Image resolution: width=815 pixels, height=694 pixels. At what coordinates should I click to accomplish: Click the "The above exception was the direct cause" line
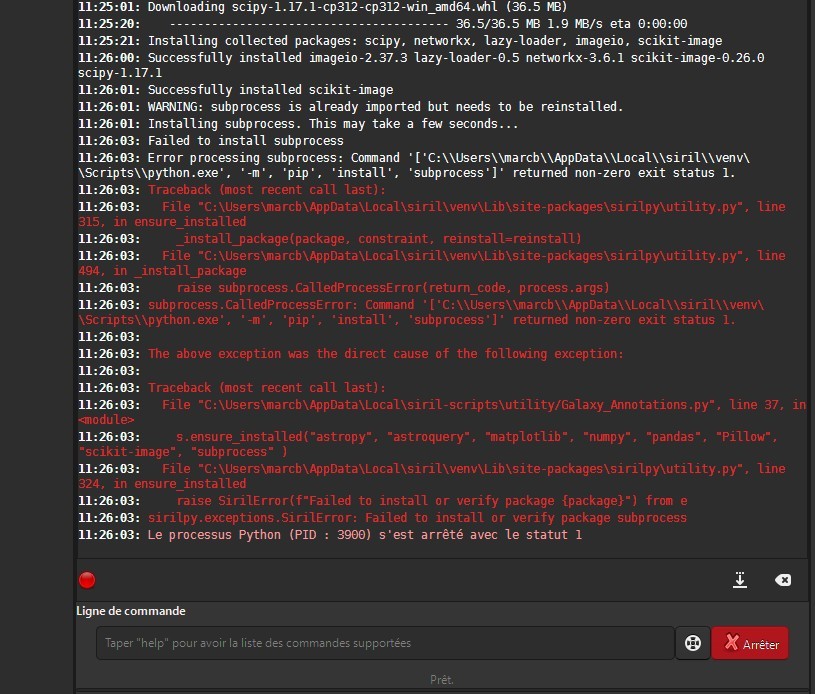point(351,354)
